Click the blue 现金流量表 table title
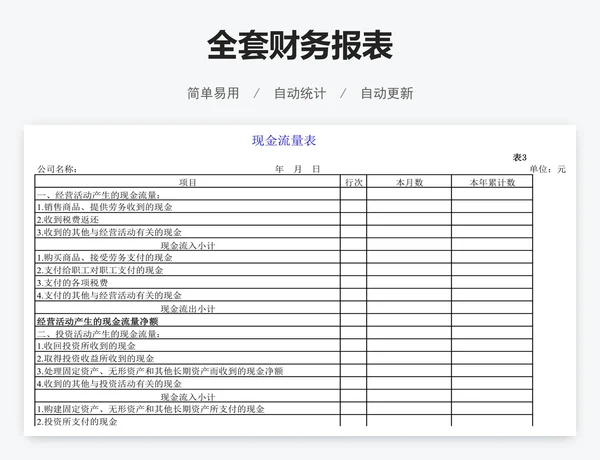This screenshot has height=460, width=600. (x=284, y=140)
